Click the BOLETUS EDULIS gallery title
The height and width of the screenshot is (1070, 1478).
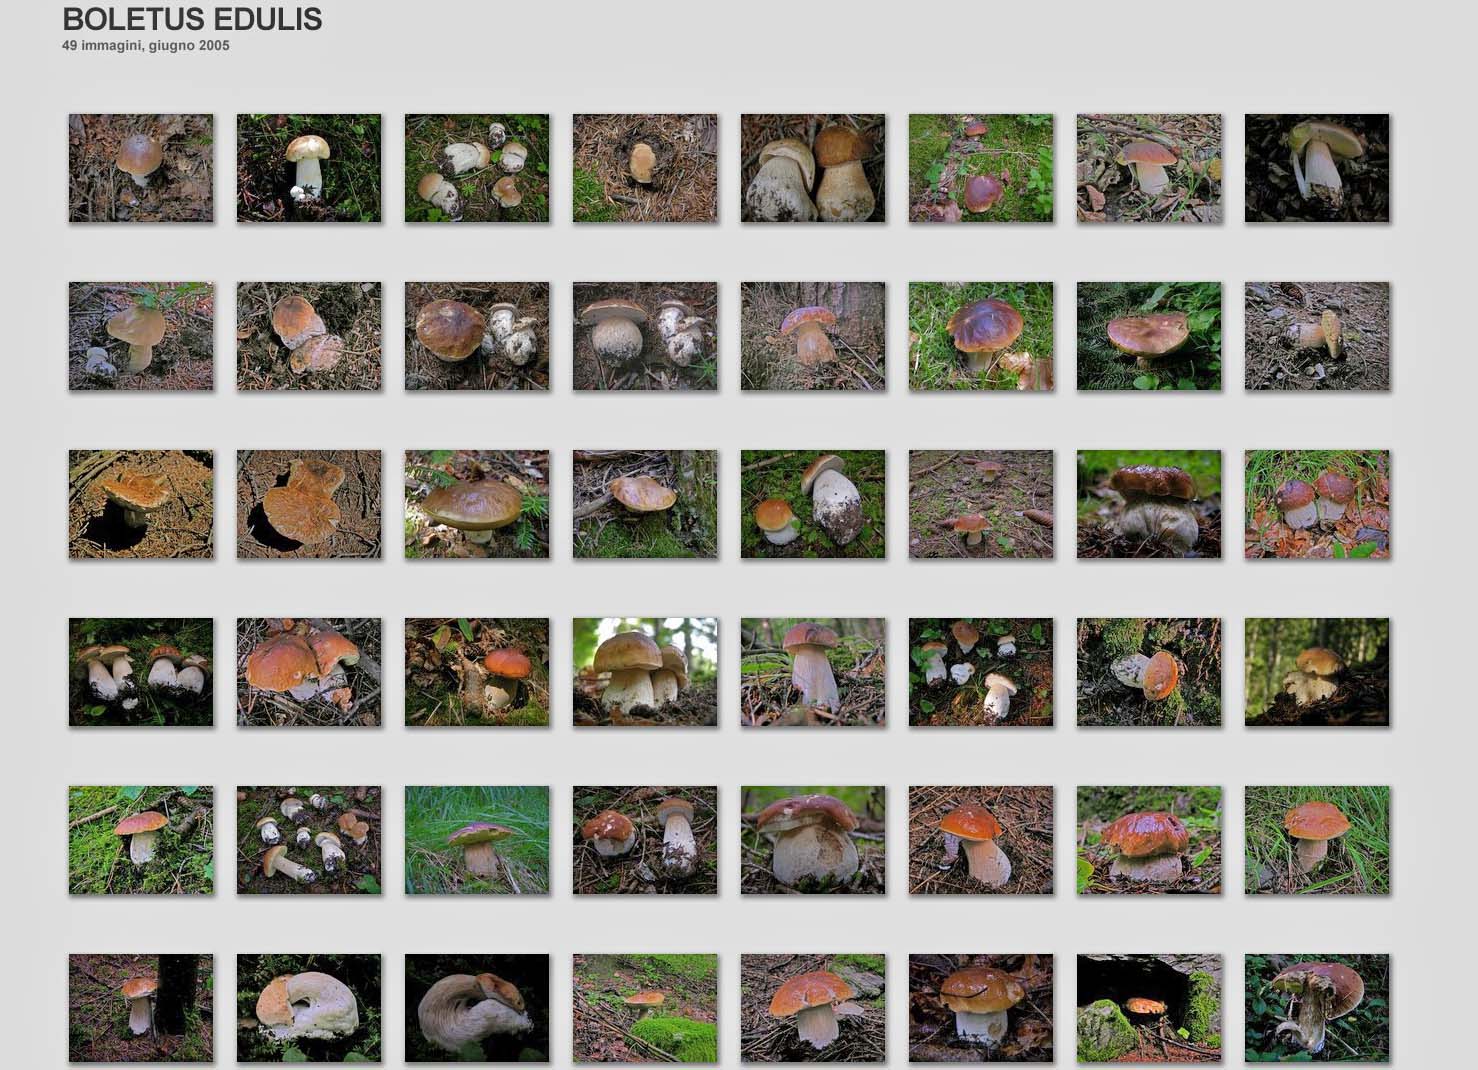[x=192, y=19]
